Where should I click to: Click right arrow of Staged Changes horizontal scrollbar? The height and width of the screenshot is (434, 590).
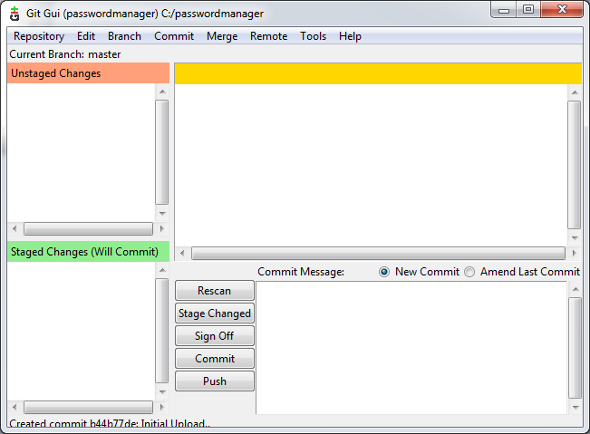click(162, 407)
